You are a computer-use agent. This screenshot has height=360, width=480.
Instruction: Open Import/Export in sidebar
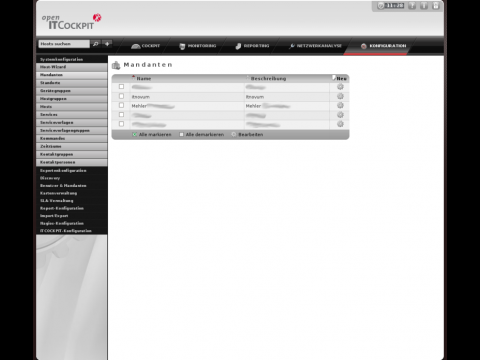point(54,216)
